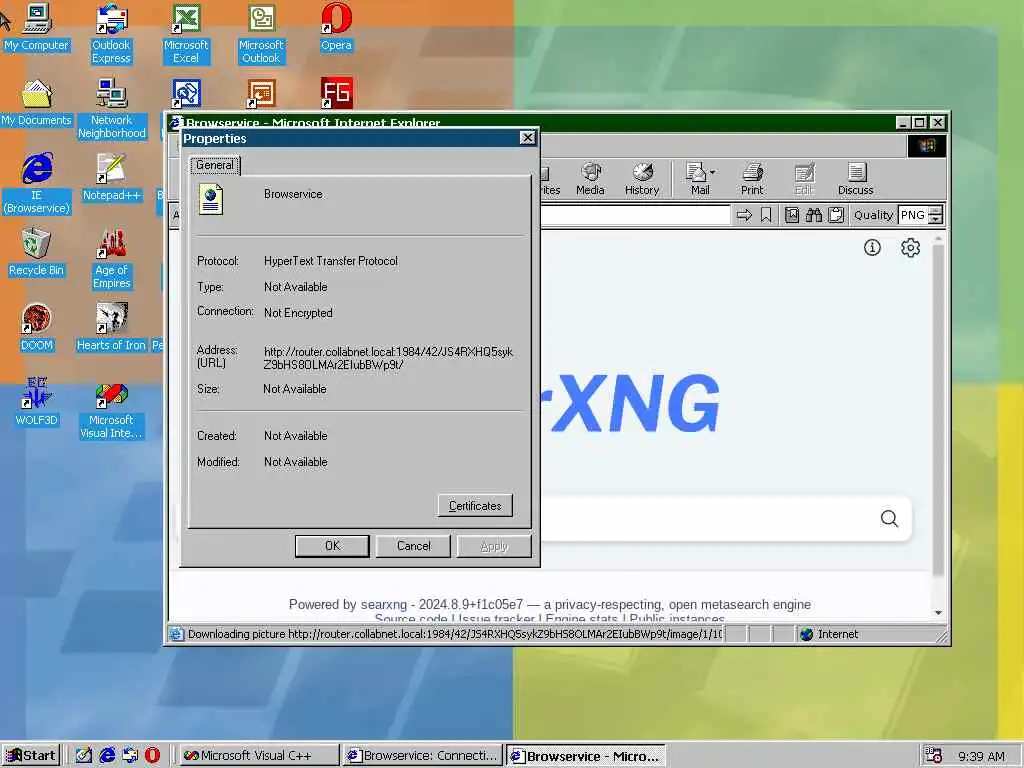
Task: Open the Microsoft Outlook desktop shortcut
Action: [x=261, y=34]
